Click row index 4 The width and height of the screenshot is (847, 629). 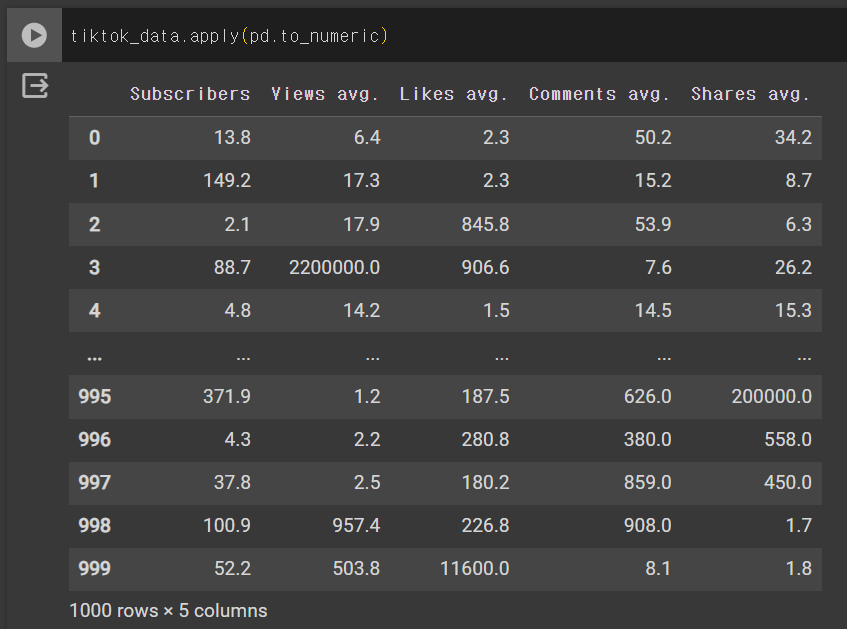pyautogui.click(x=95, y=310)
